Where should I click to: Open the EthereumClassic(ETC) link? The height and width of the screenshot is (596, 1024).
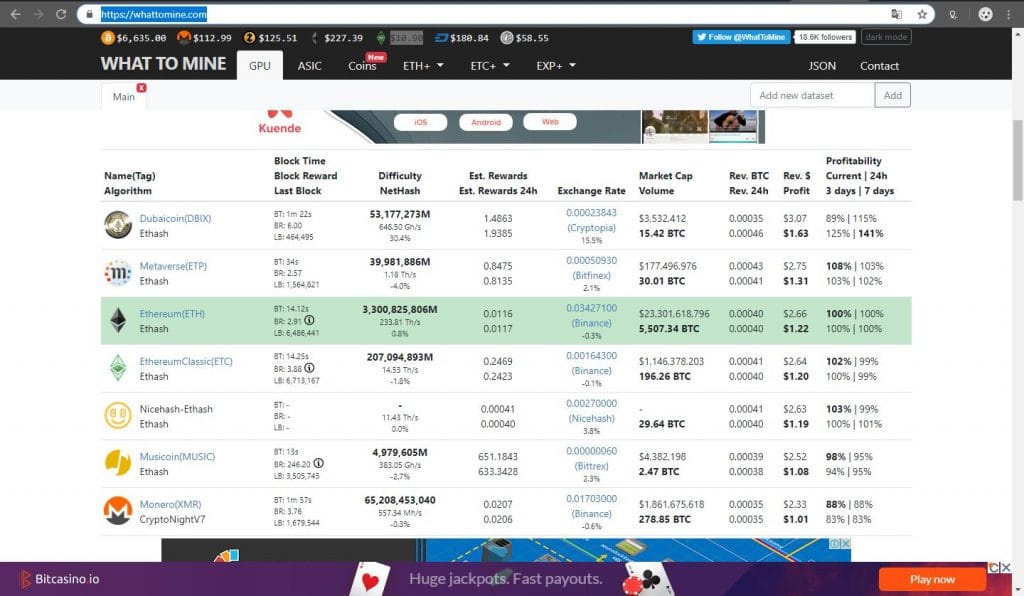click(x=185, y=361)
